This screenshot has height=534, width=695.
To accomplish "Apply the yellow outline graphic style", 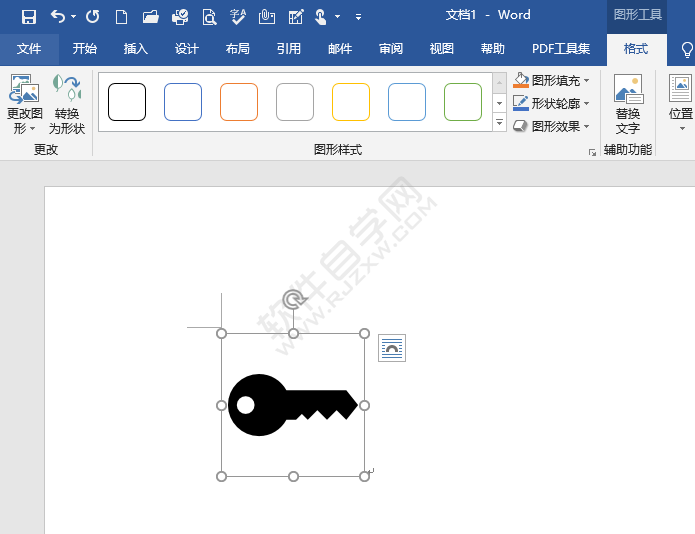I will pos(351,102).
